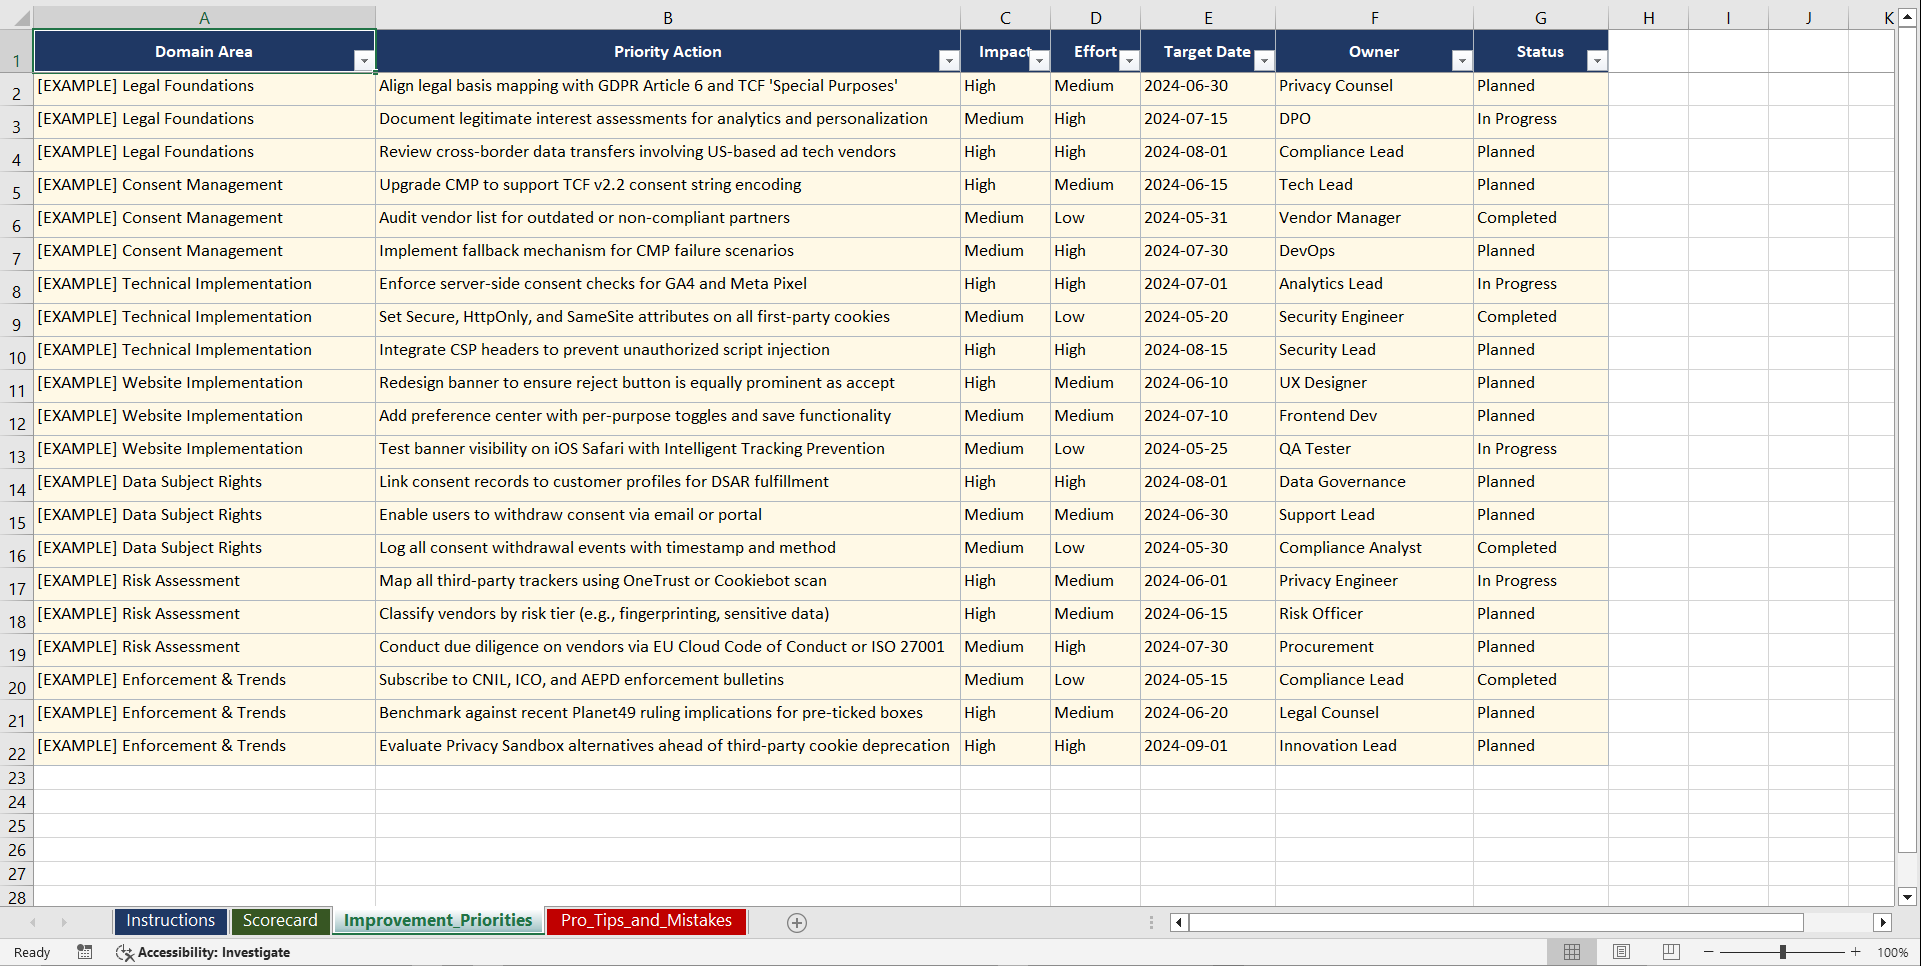Image resolution: width=1921 pixels, height=966 pixels.
Task: Click the Select All corner button
Action: tap(24, 16)
